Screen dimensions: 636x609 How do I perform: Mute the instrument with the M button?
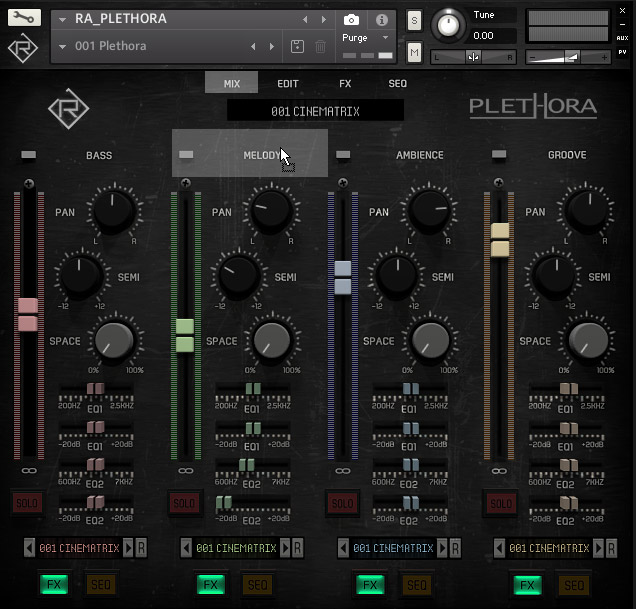(414, 50)
